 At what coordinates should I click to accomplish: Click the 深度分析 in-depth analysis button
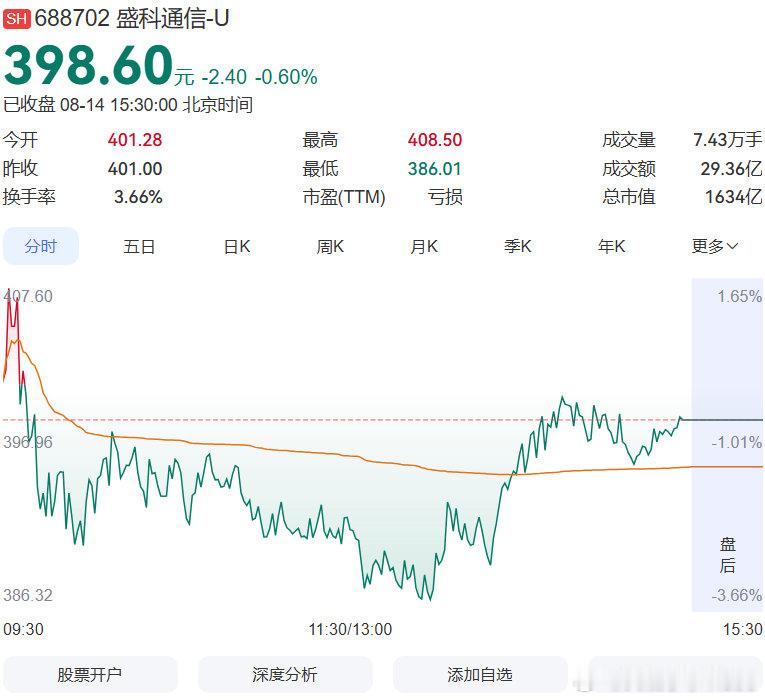285,675
